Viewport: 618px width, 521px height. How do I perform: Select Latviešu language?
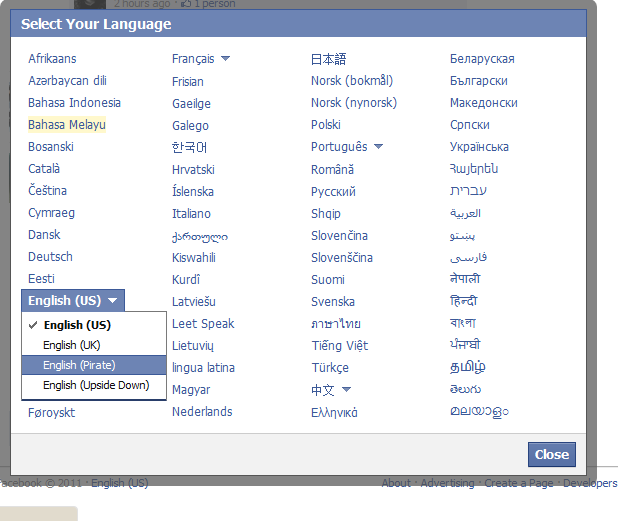point(194,302)
